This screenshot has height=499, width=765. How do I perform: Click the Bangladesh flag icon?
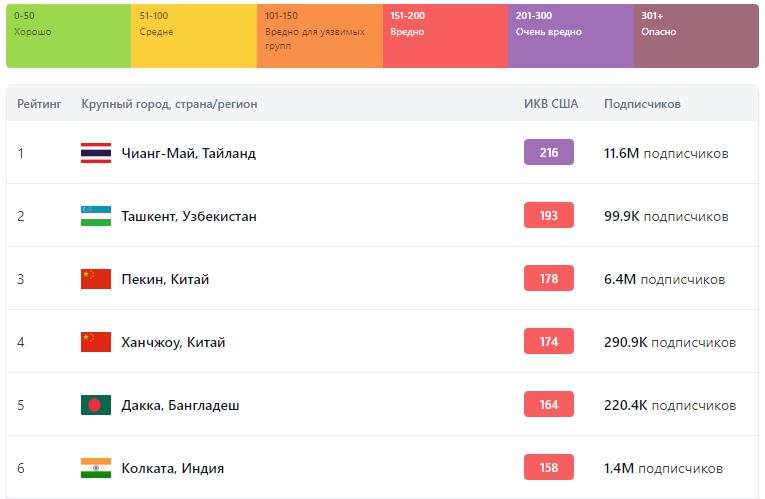coord(96,405)
